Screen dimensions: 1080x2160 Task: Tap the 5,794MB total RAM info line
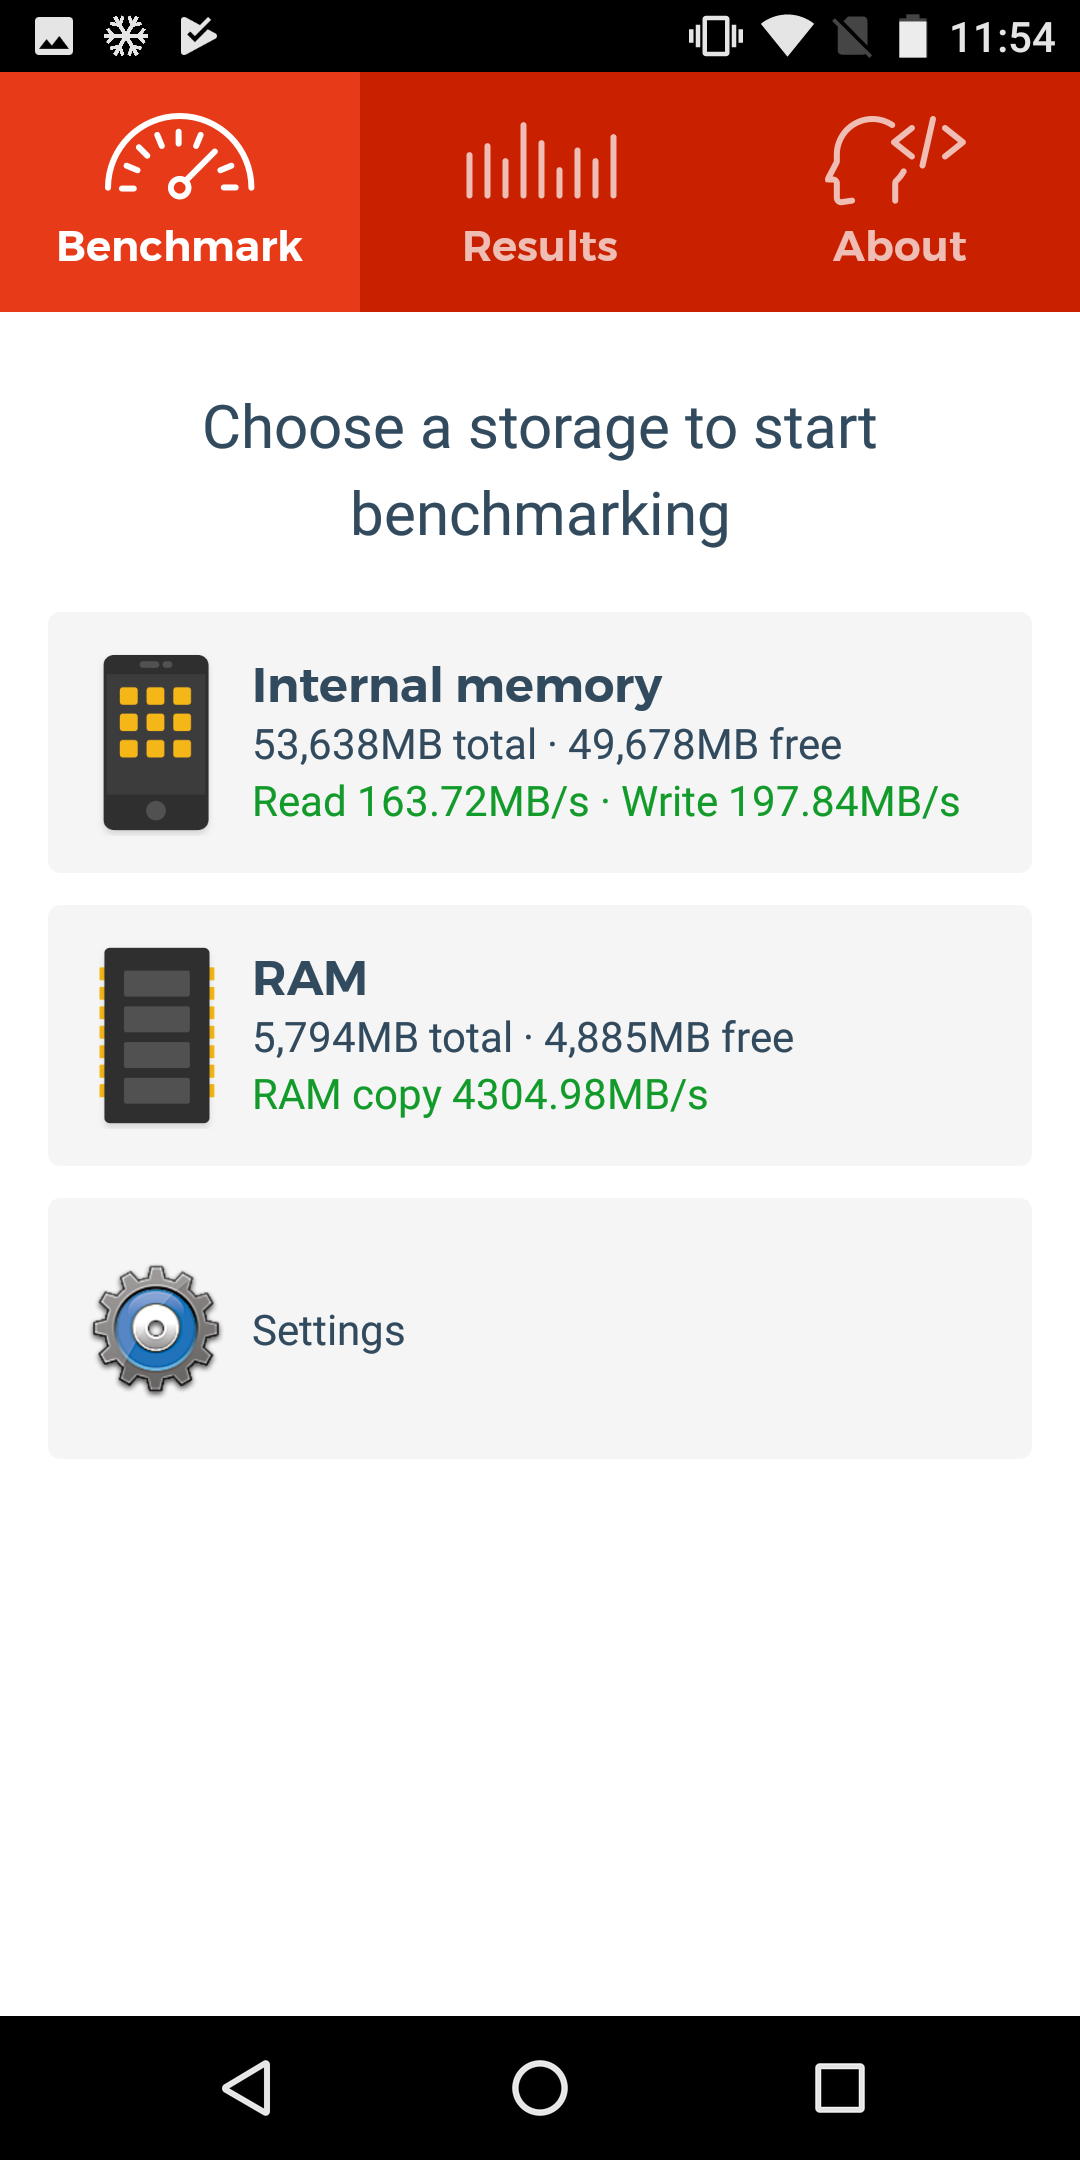click(x=523, y=1038)
